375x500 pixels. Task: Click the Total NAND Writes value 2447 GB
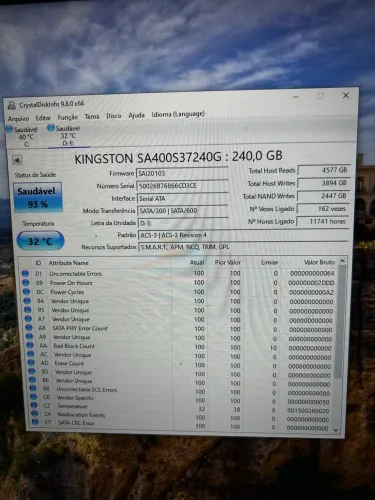(323, 196)
